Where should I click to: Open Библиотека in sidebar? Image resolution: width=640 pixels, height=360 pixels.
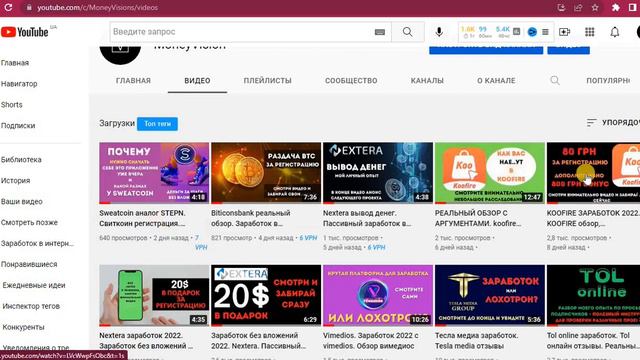21,160
